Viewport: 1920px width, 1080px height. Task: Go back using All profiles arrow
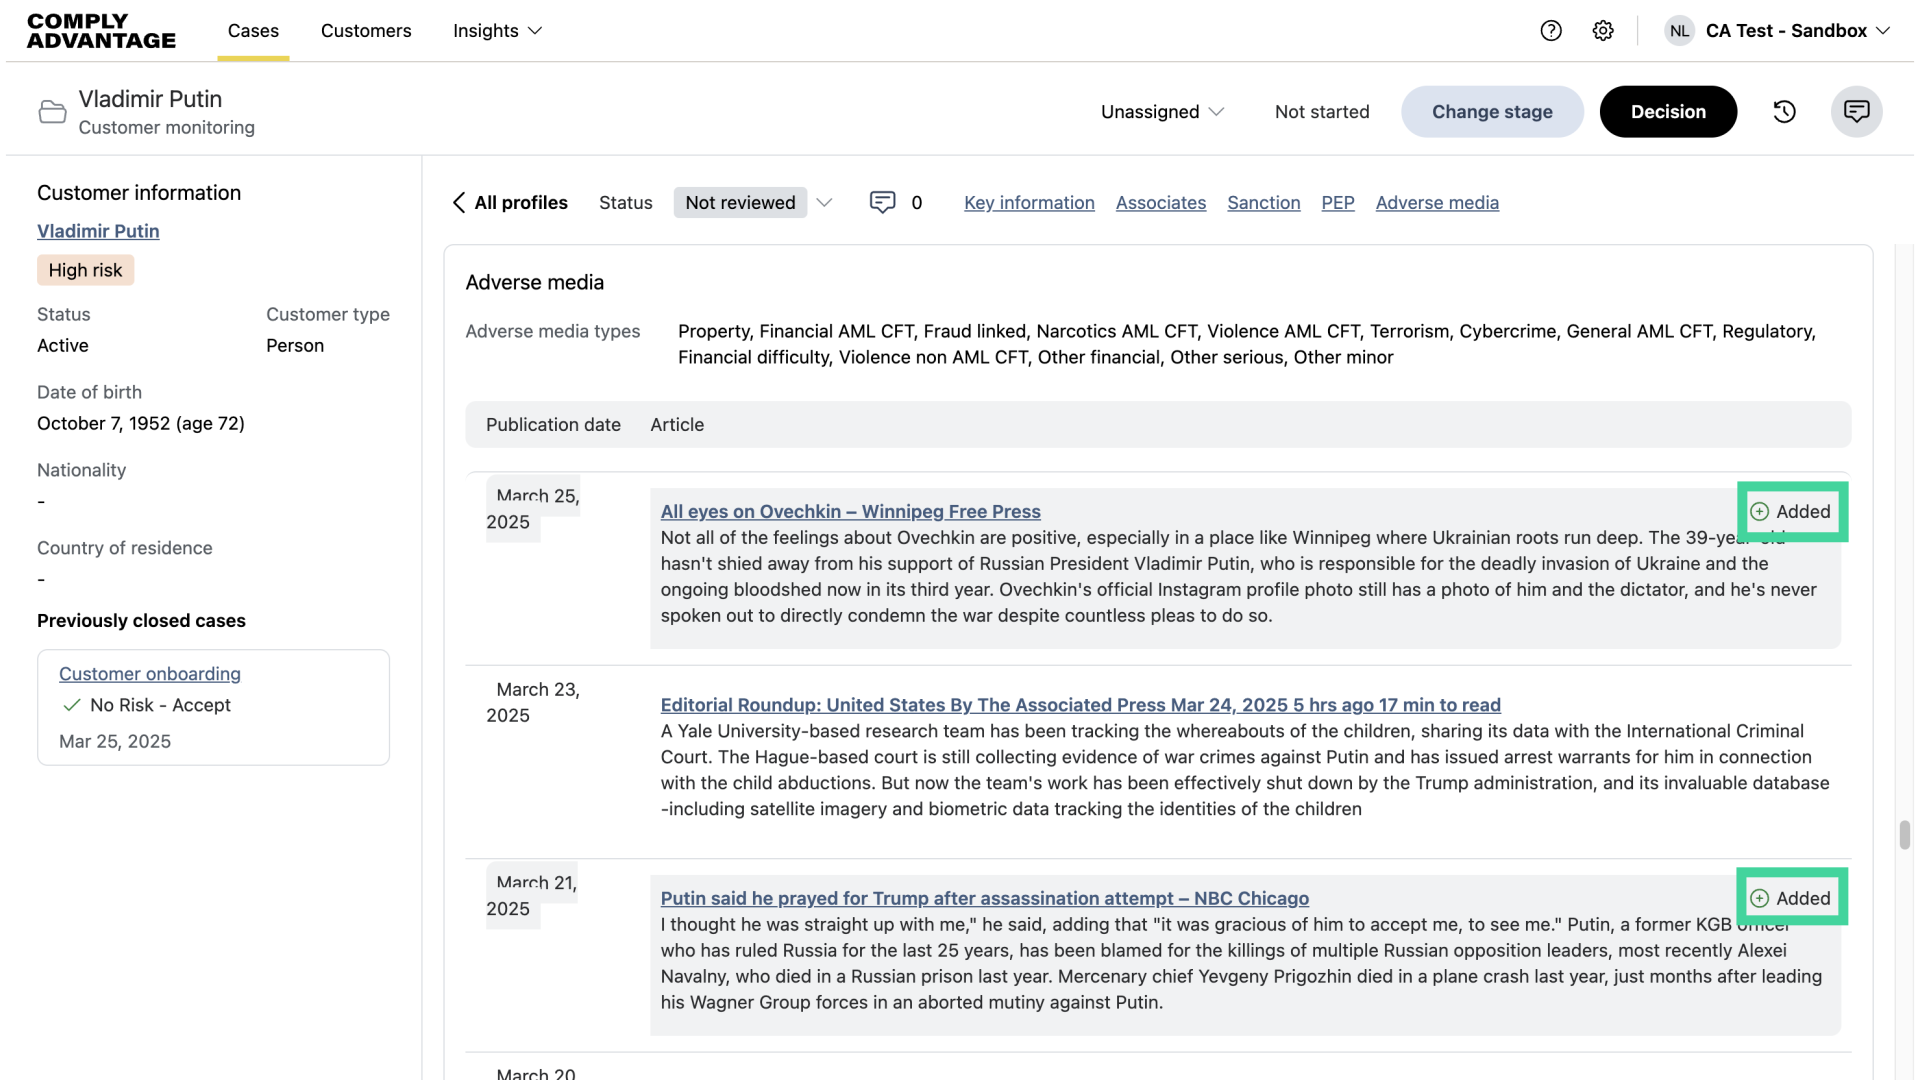(510, 203)
